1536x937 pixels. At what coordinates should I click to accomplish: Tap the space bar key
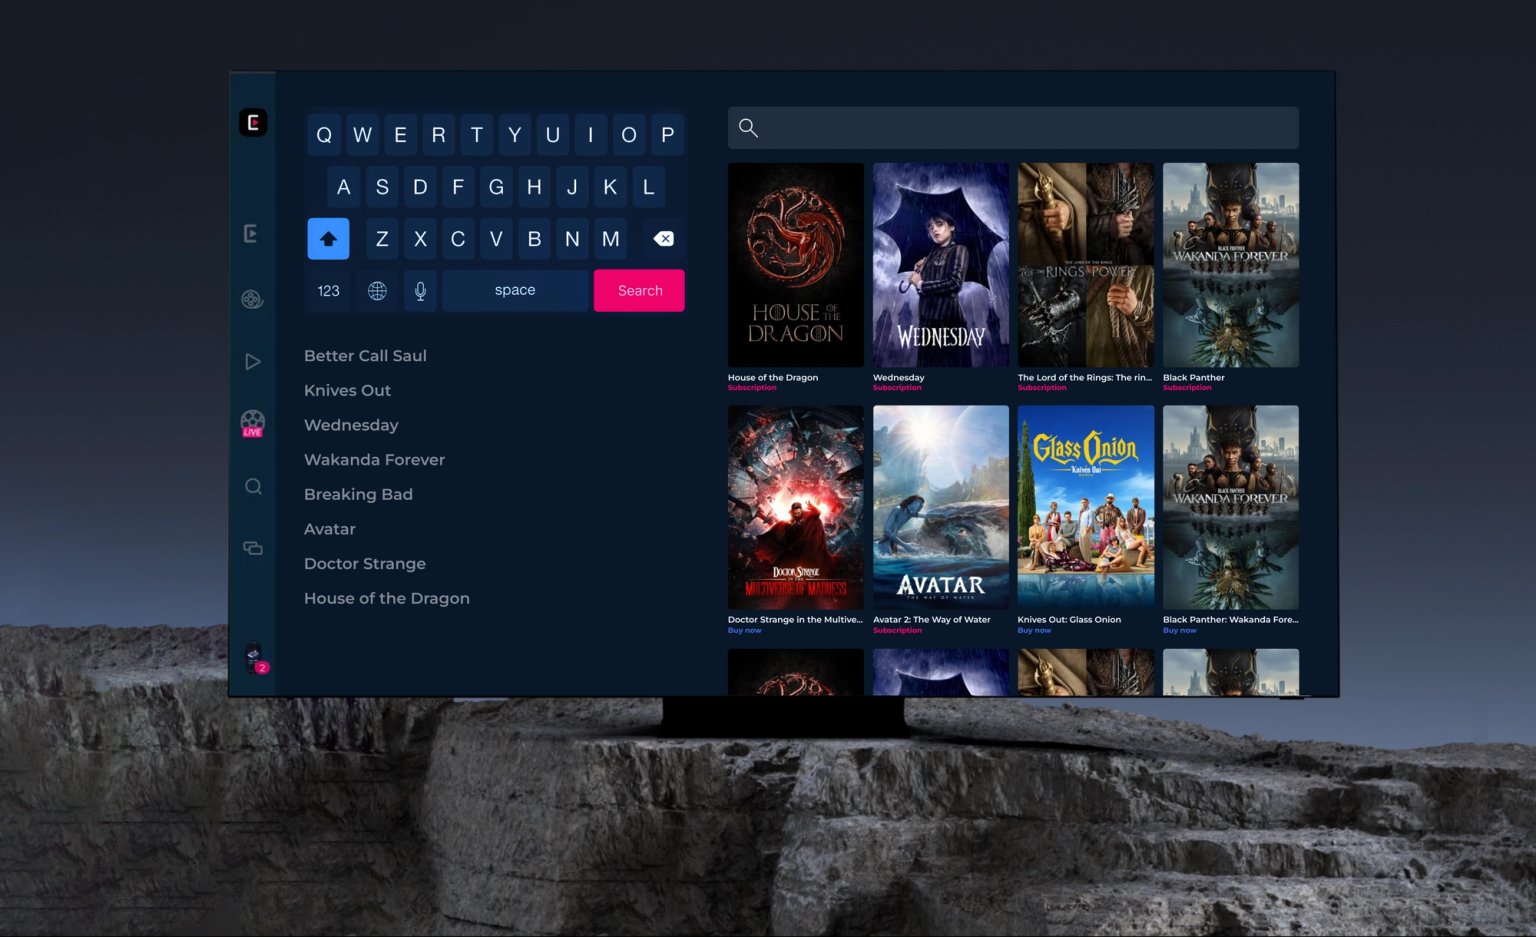point(515,291)
